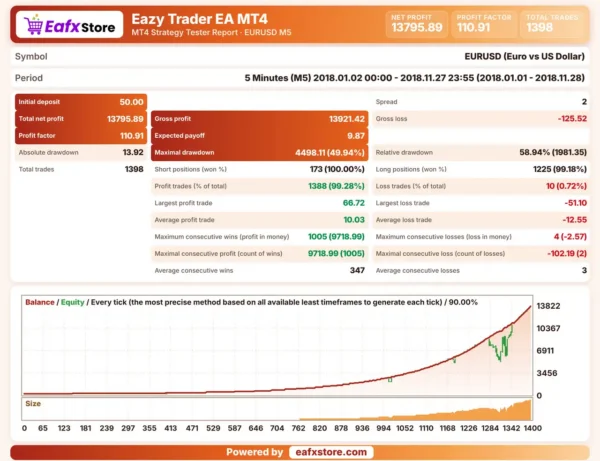This screenshot has width=600, height=461.
Task: Click the 10367 y-axis label on chart
Action: pos(548,328)
